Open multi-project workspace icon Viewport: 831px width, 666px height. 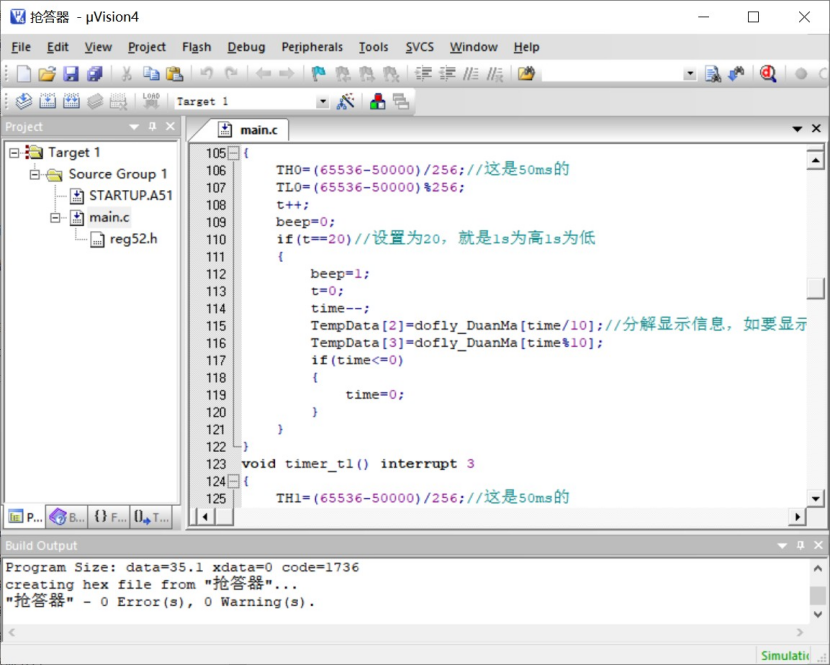401,101
